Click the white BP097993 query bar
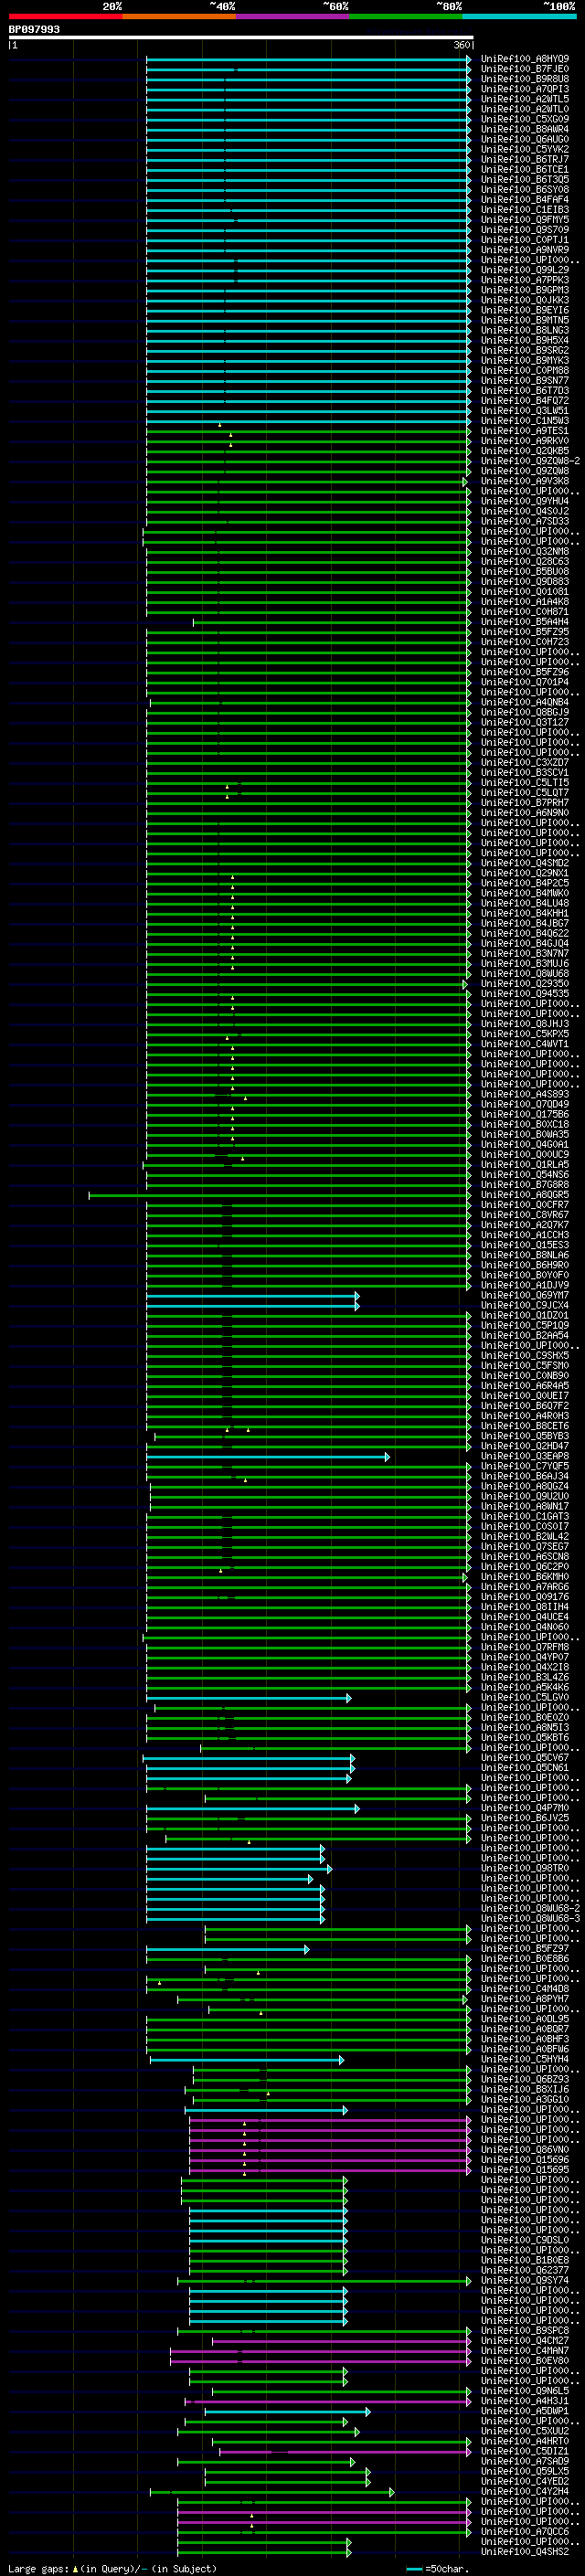 coord(241,38)
